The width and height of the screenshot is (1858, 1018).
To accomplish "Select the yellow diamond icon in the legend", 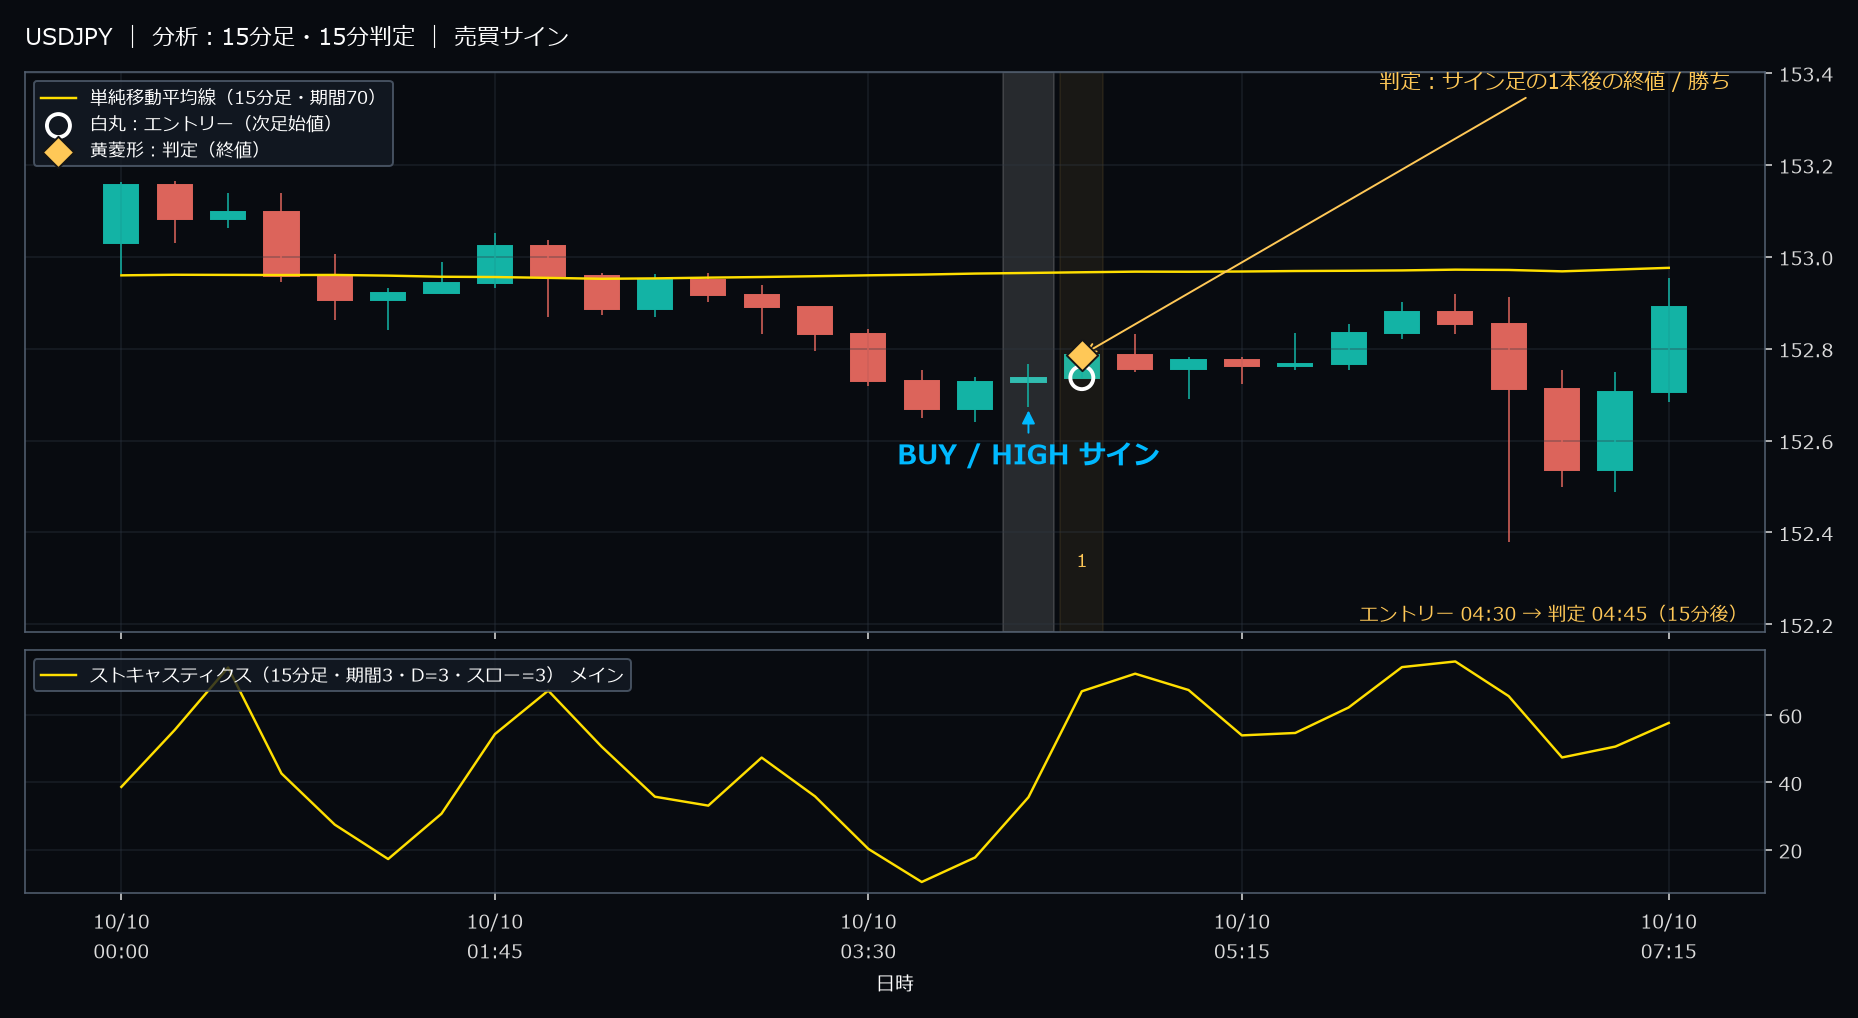I will click(x=59, y=151).
